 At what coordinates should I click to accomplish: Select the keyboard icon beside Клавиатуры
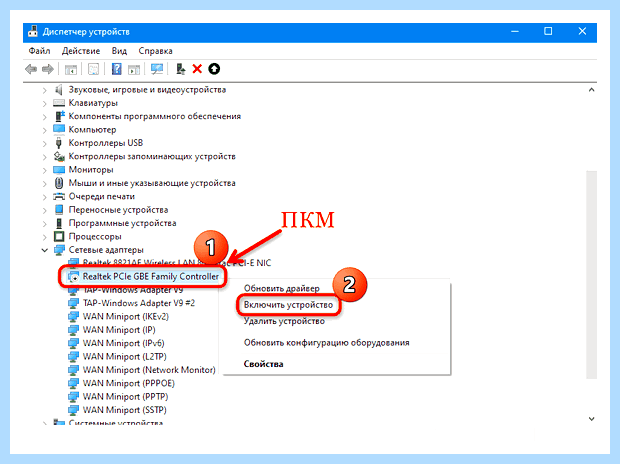point(59,103)
